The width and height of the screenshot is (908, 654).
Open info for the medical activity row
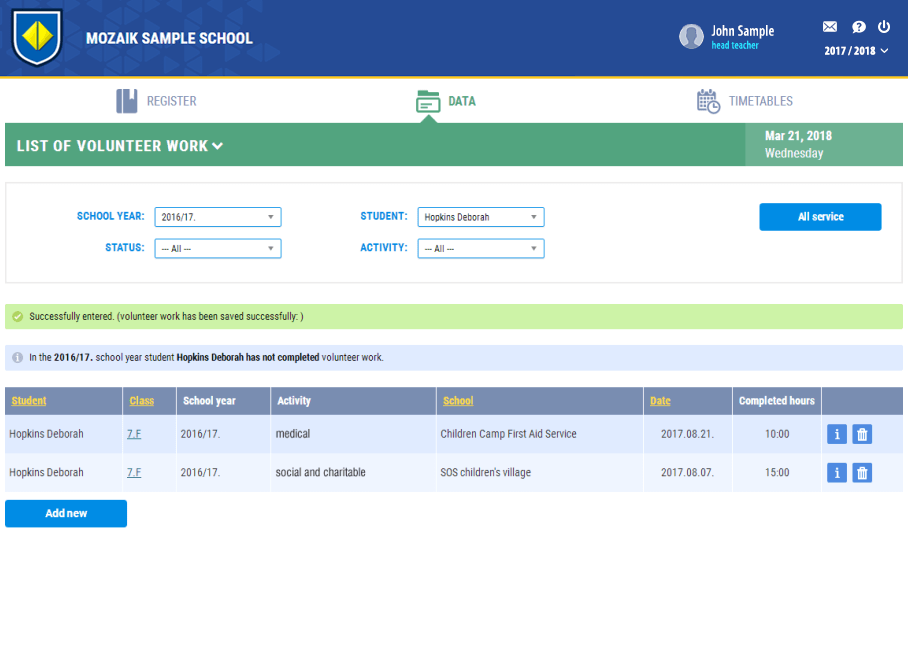[x=837, y=434]
